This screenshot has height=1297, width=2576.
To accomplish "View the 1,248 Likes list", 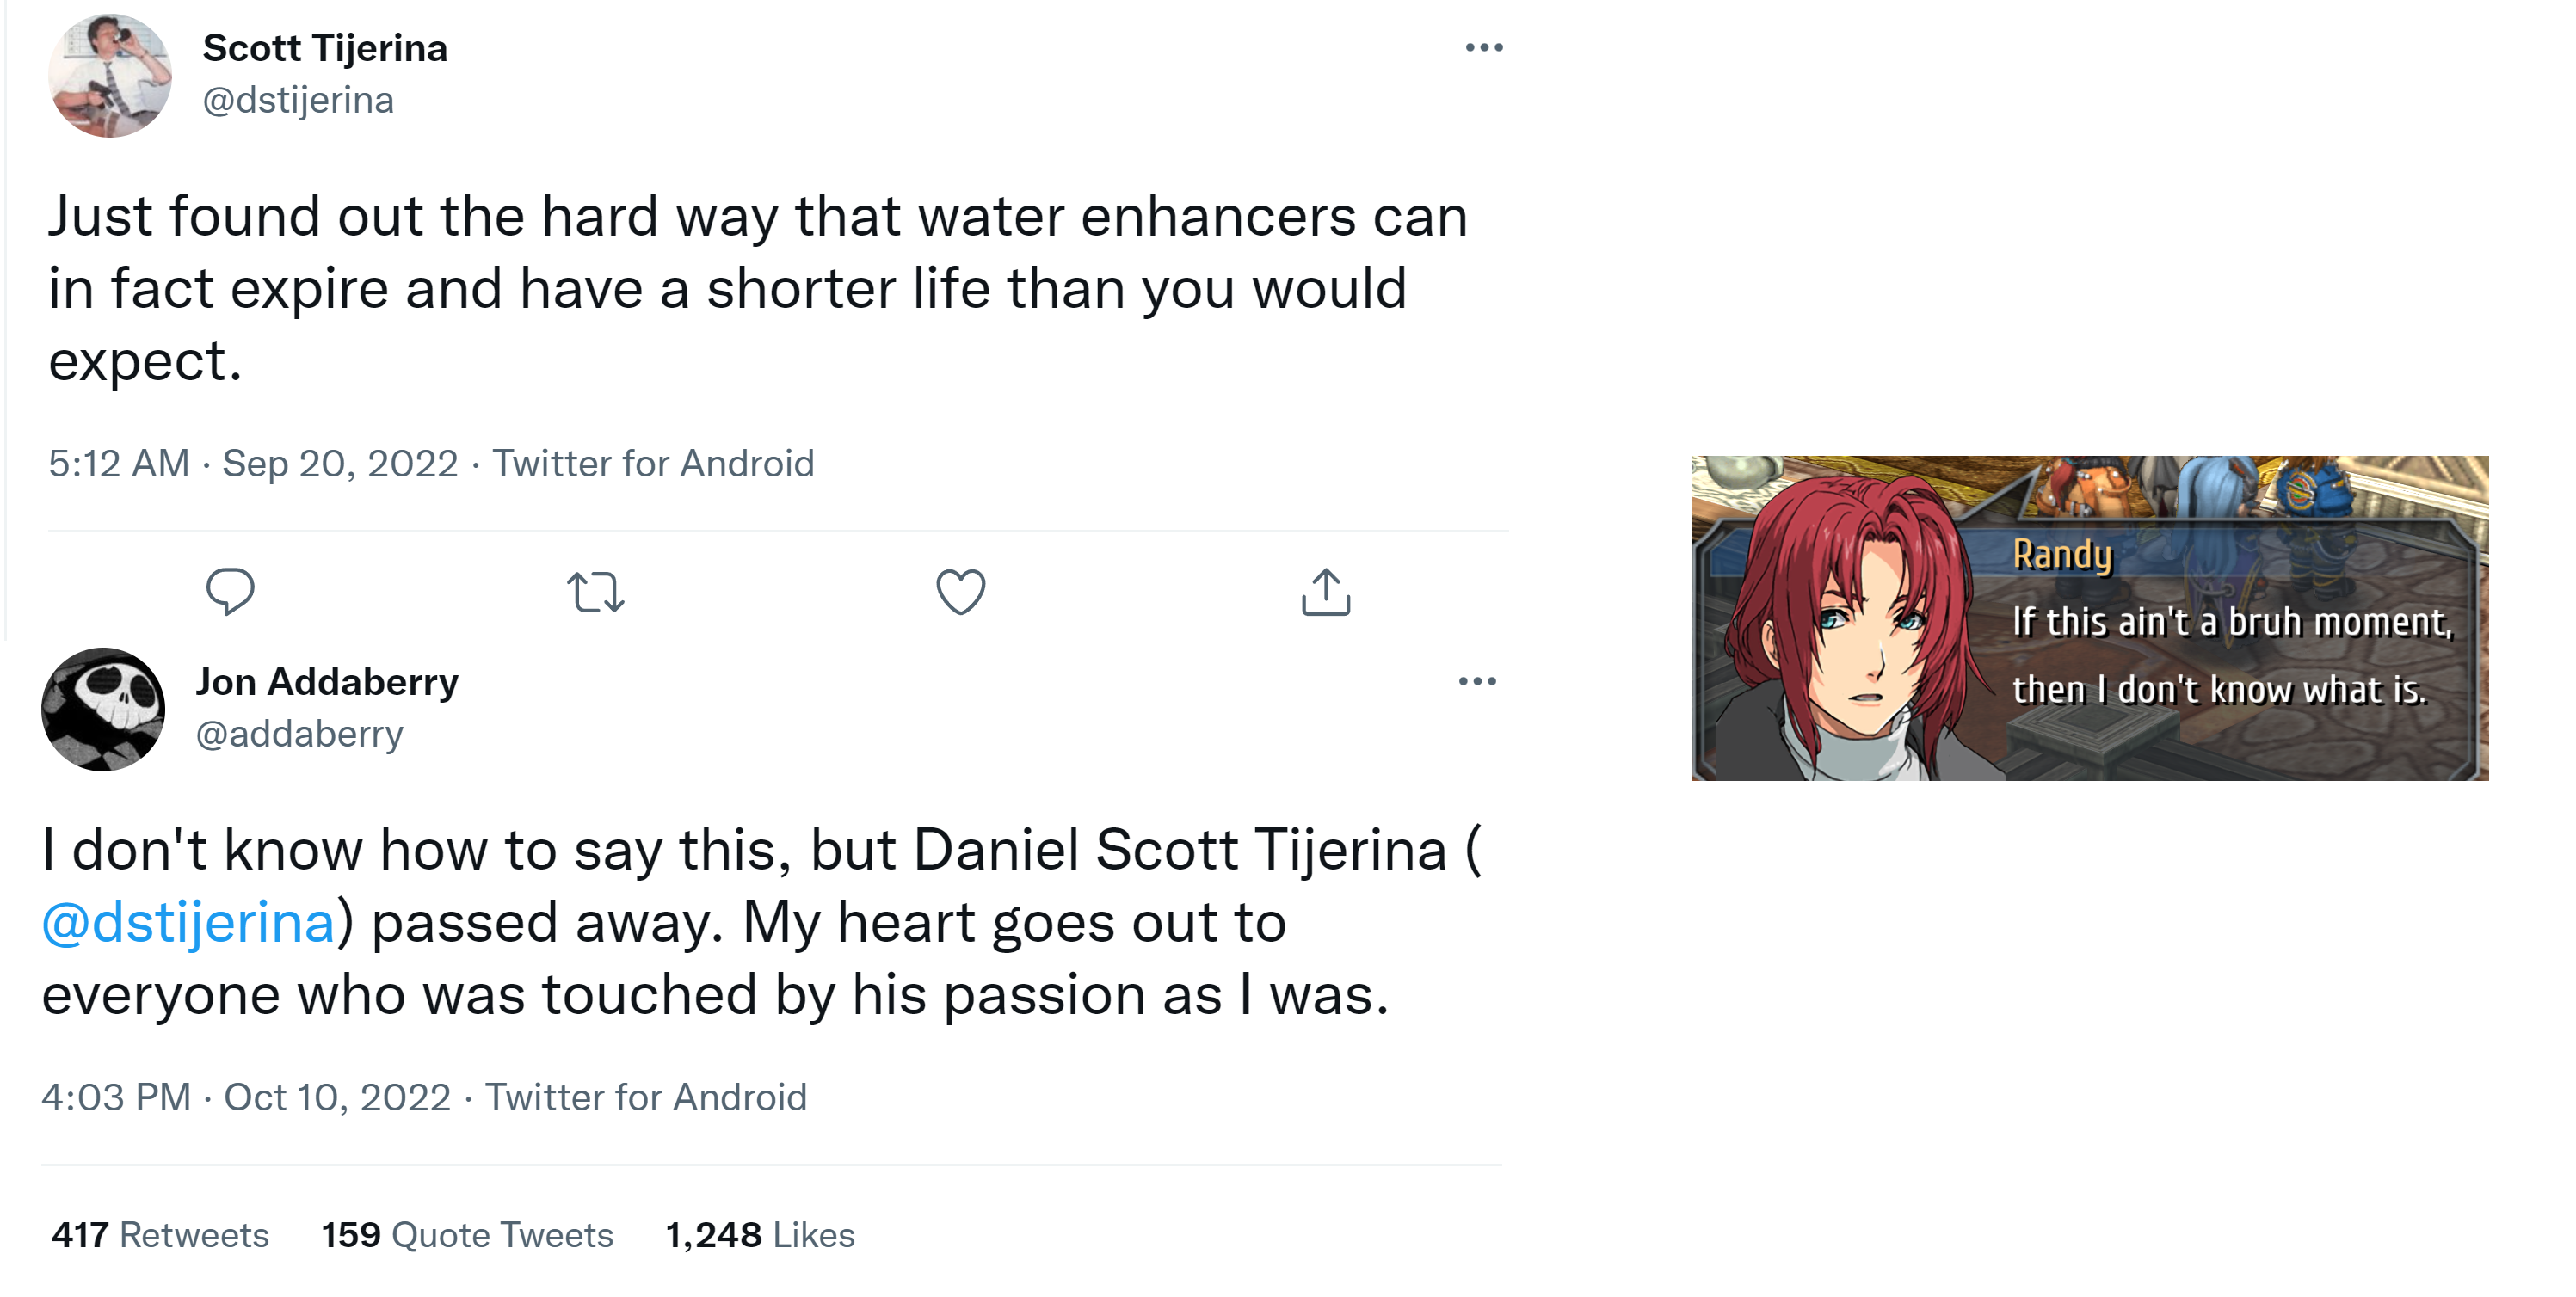I will [760, 1235].
